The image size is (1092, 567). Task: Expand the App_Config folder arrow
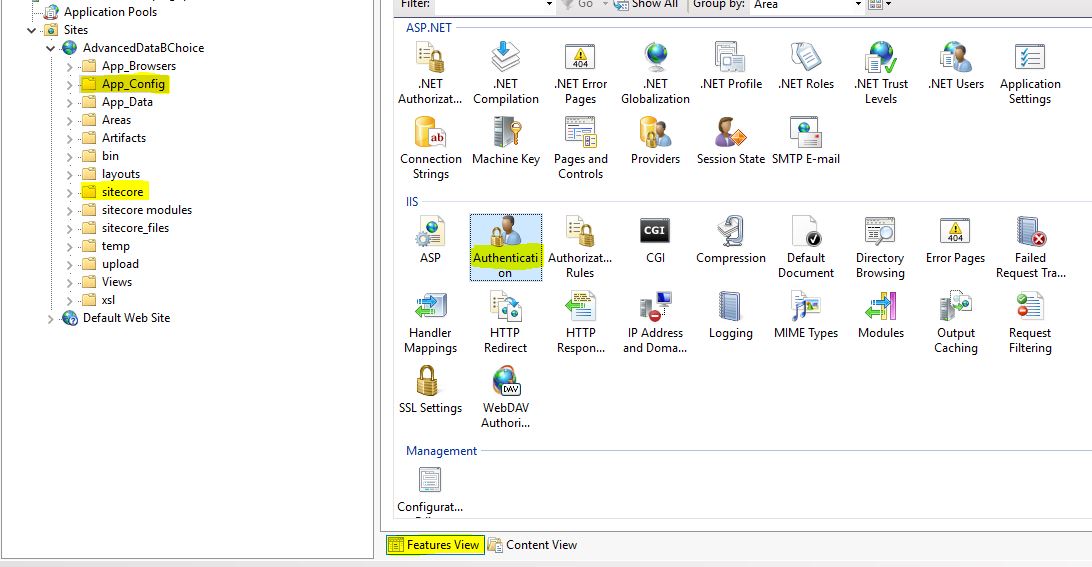point(69,85)
